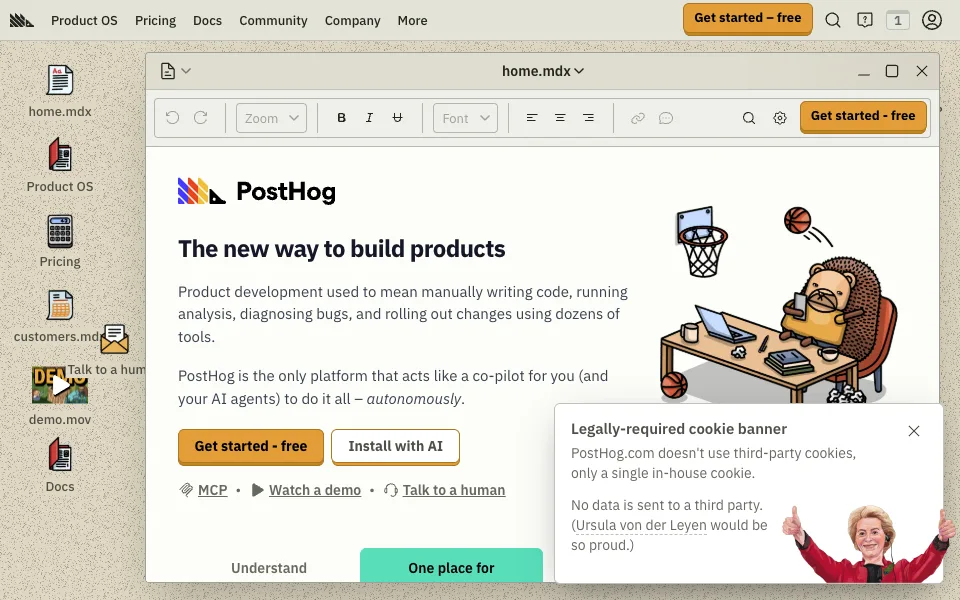This screenshot has width=960, height=600.
Task: Open the Font dropdown
Action: 465,118
